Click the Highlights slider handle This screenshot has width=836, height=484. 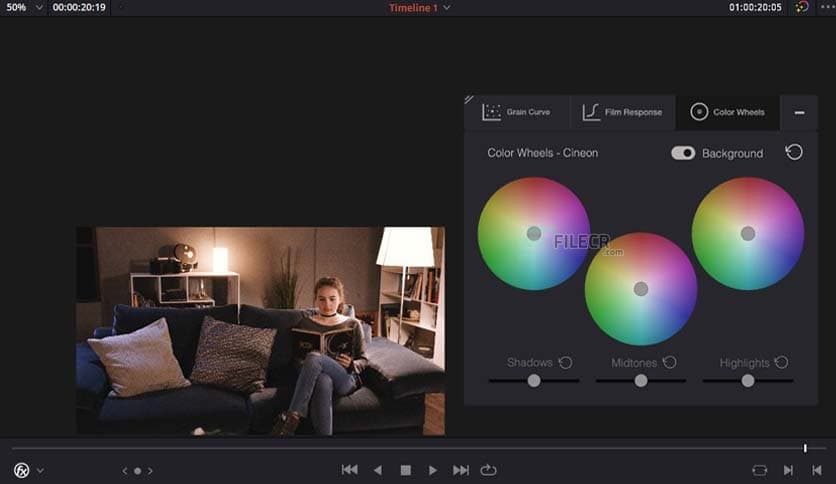pos(747,381)
